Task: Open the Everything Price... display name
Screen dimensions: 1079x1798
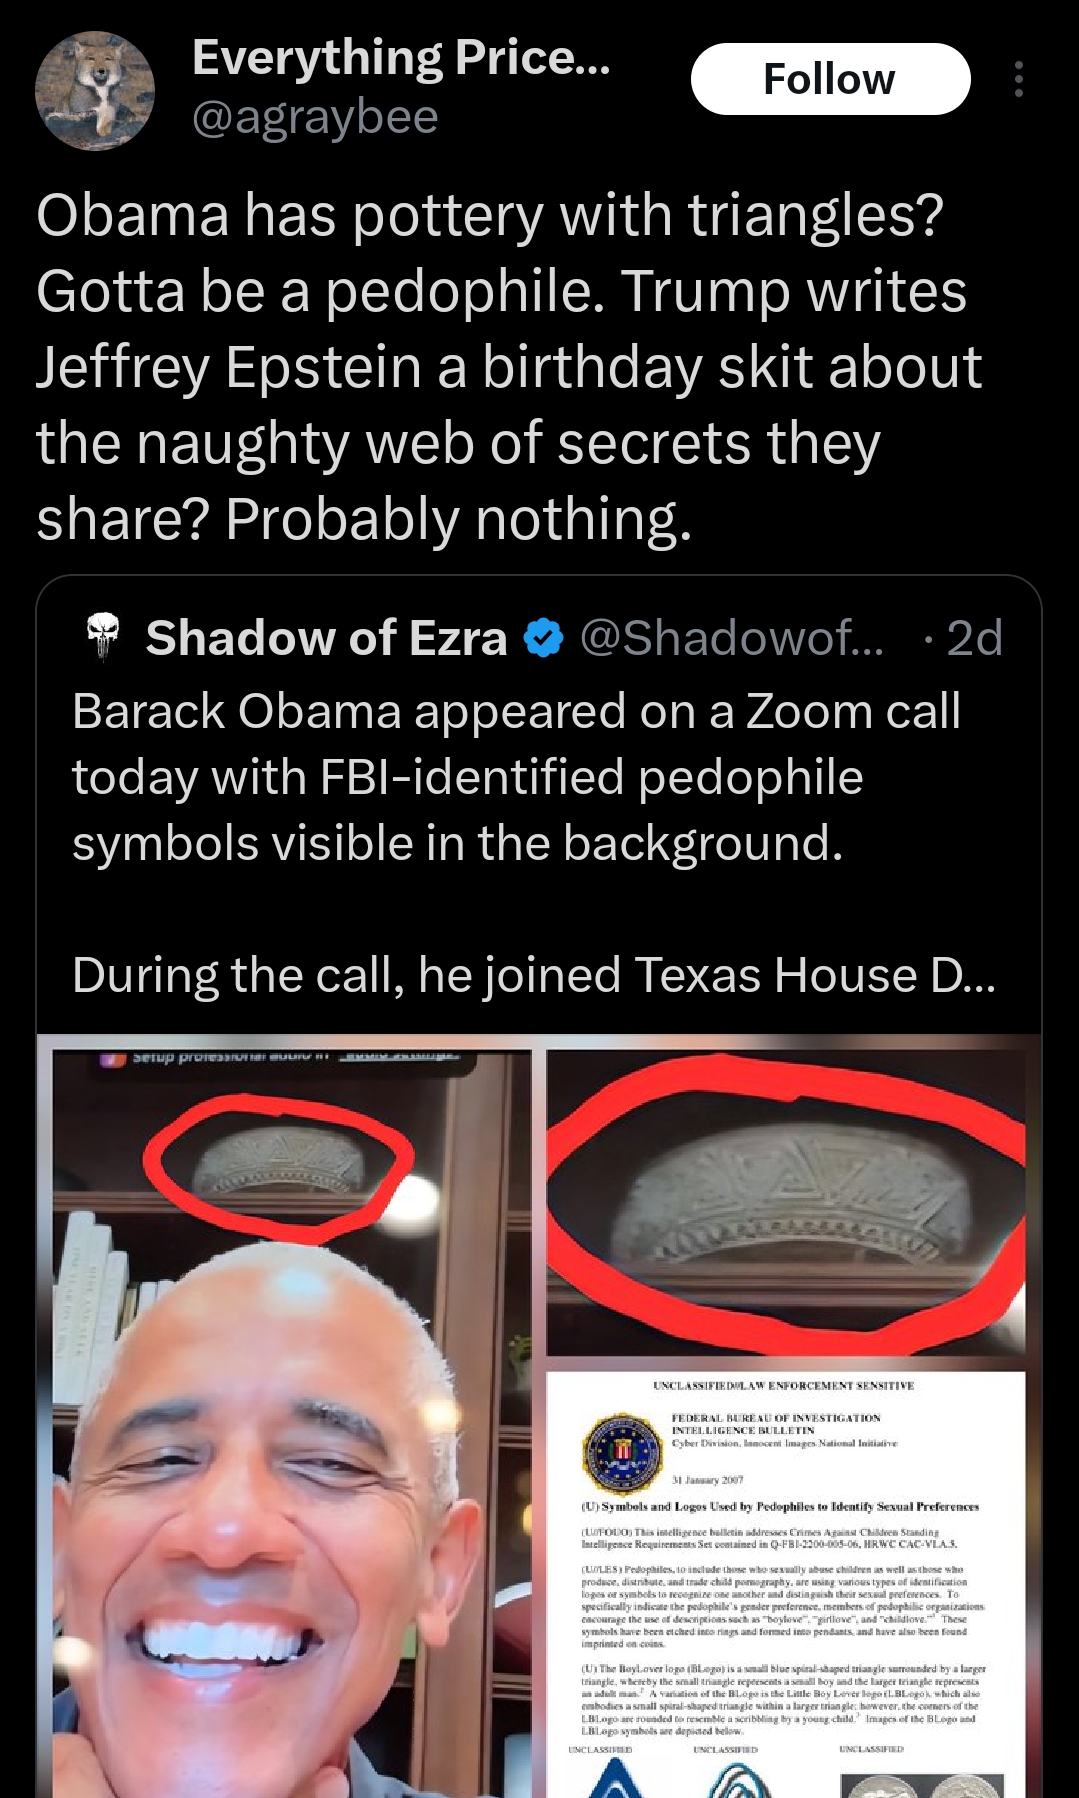Action: 401,58
